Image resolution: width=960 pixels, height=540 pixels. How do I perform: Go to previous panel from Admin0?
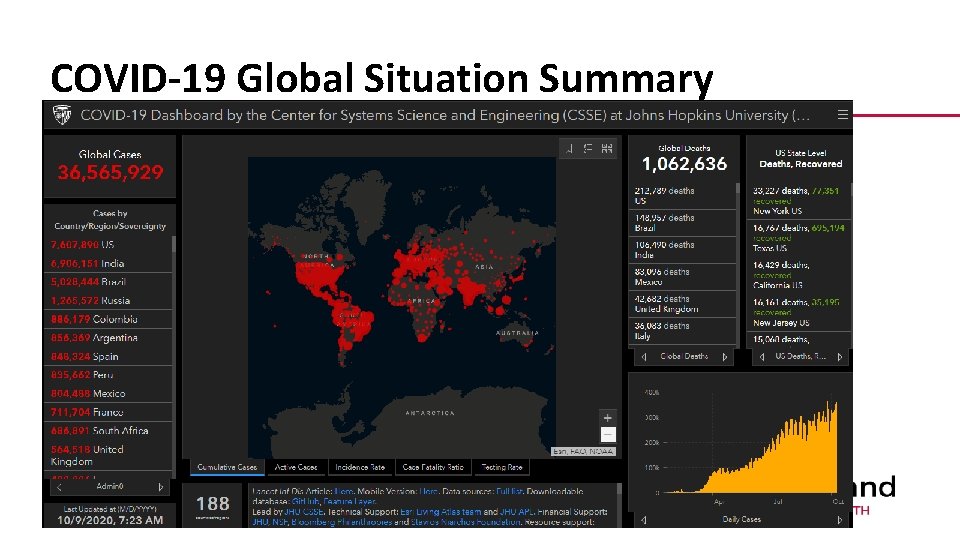coord(59,487)
